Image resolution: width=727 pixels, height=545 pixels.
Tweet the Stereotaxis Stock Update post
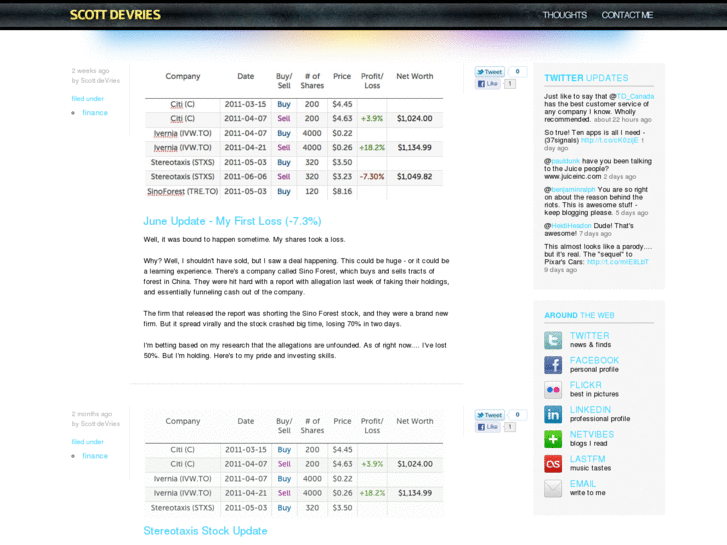489,415
